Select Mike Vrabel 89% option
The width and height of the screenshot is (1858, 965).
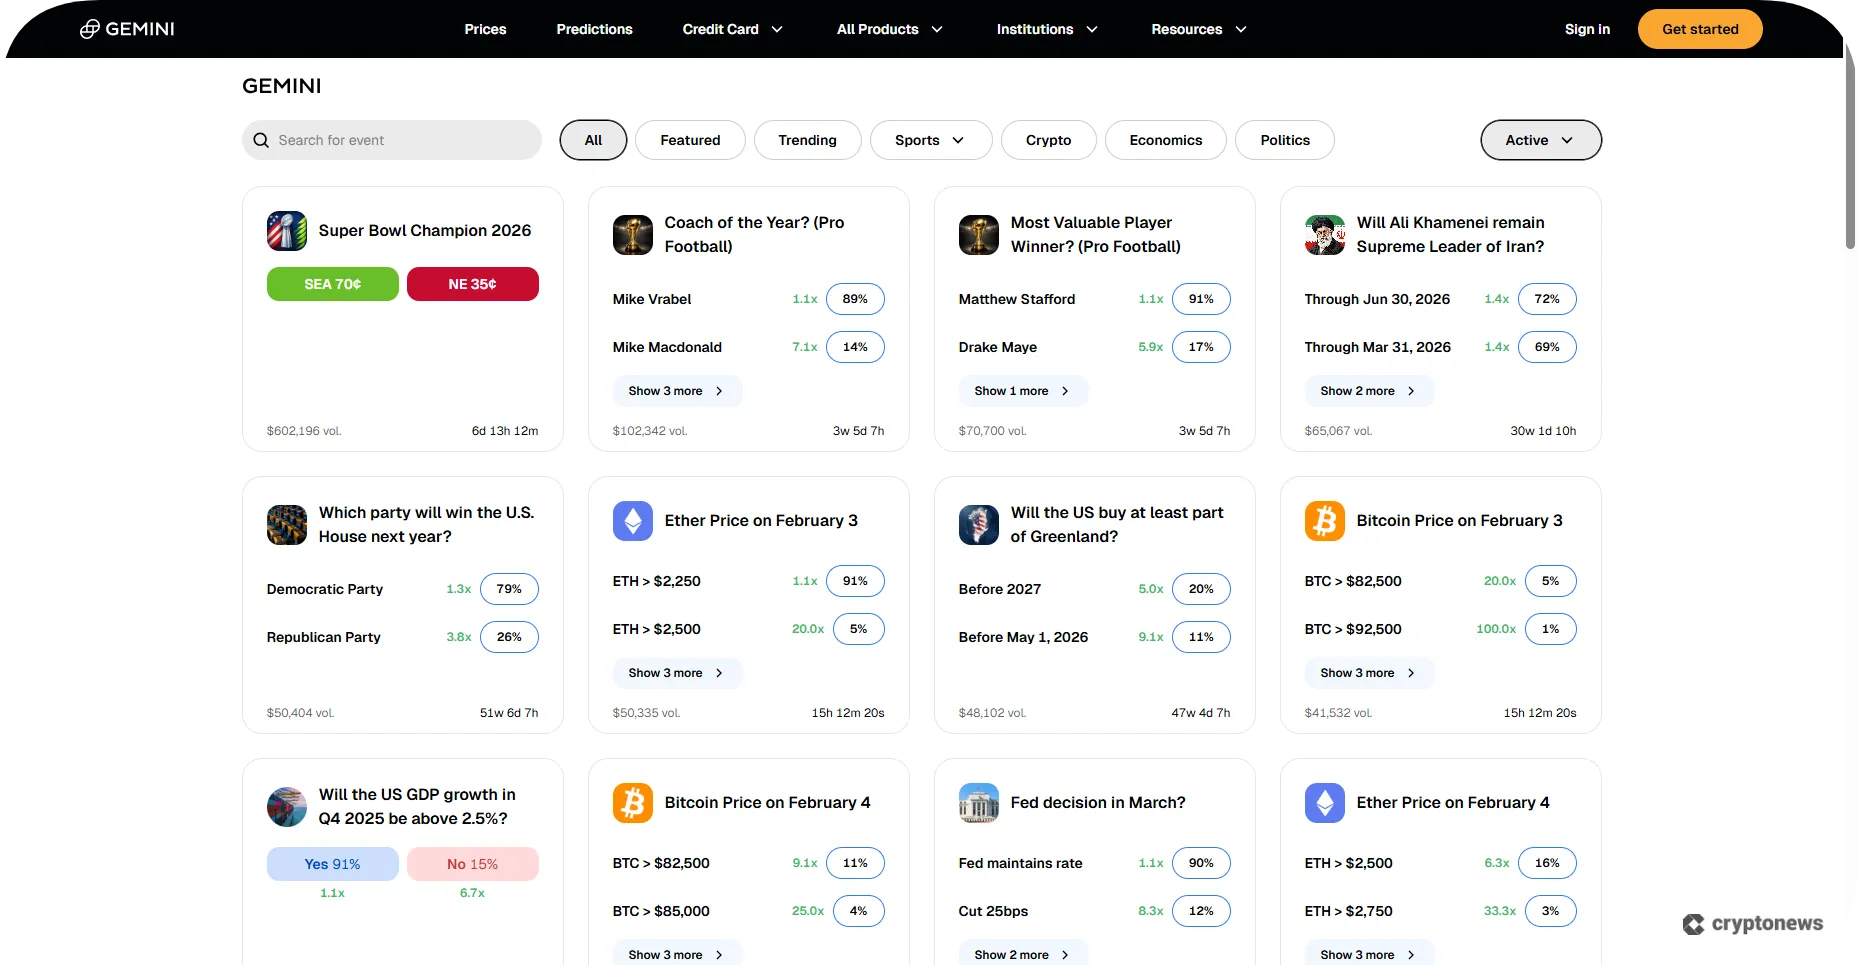(x=855, y=299)
